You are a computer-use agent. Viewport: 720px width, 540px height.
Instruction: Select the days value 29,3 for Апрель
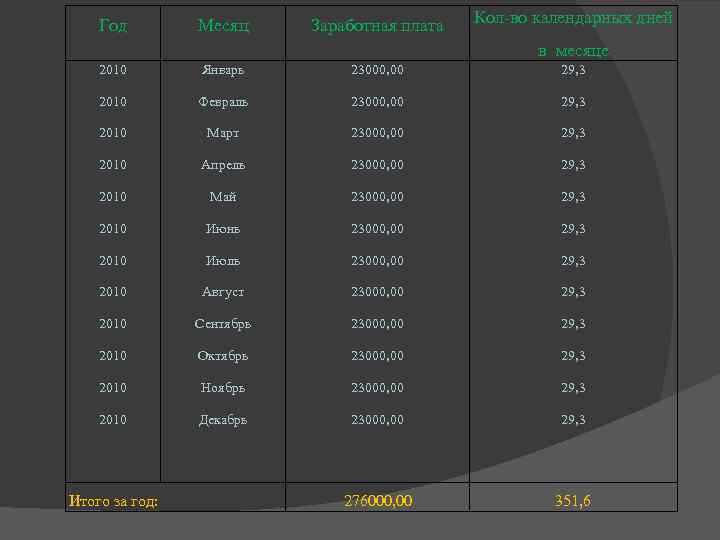pos(573,165)
